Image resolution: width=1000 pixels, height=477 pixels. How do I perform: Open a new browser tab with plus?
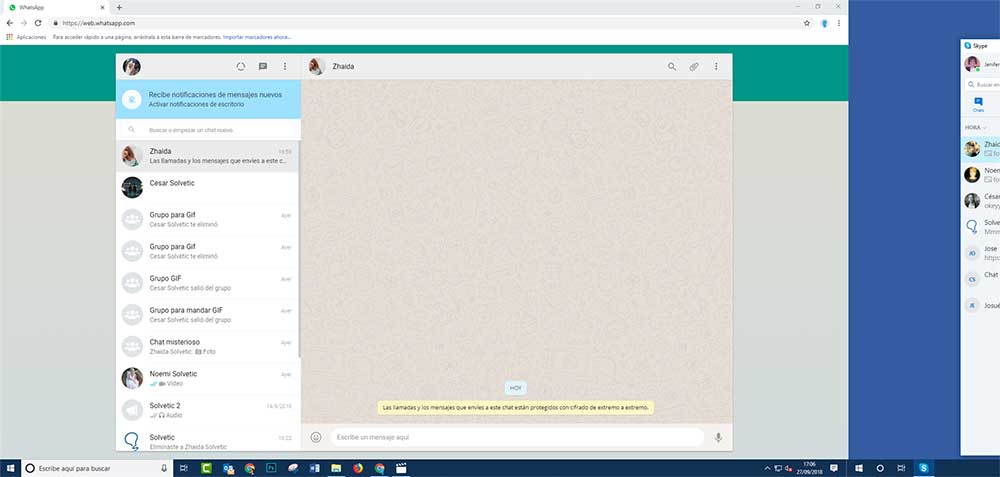tap(119, 7)
